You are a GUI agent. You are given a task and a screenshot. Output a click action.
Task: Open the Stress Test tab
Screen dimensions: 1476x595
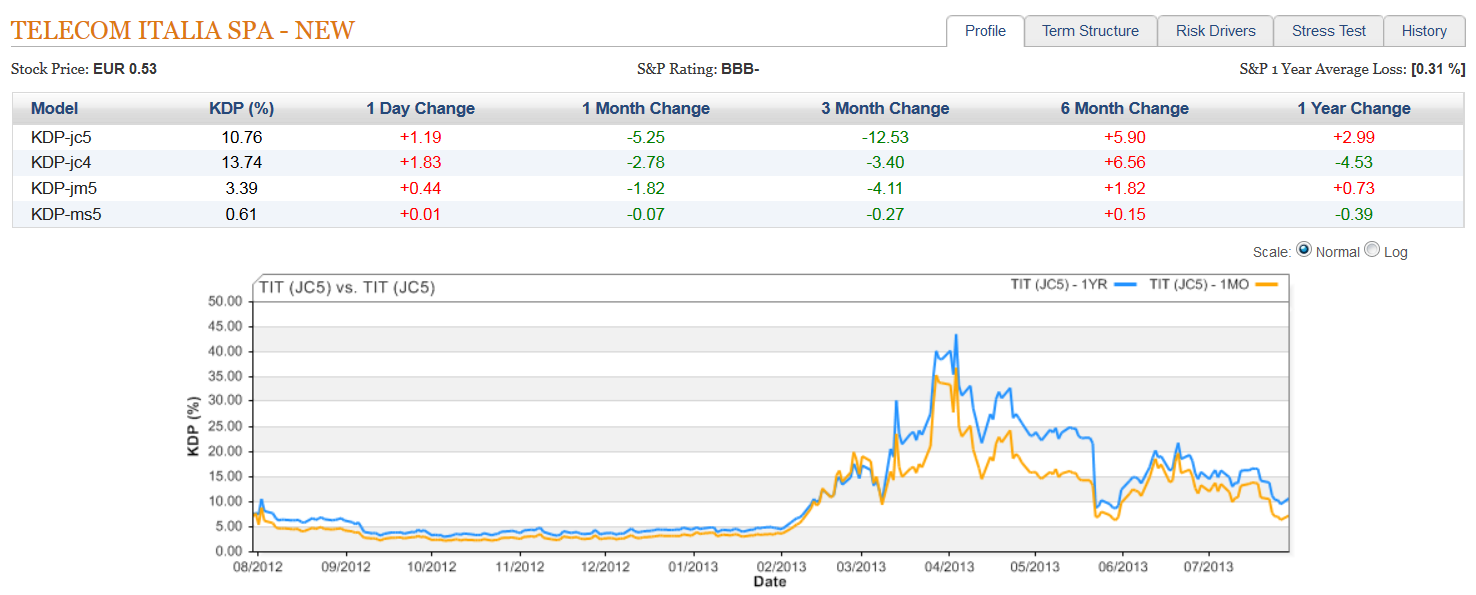[x=1328, y=31]
